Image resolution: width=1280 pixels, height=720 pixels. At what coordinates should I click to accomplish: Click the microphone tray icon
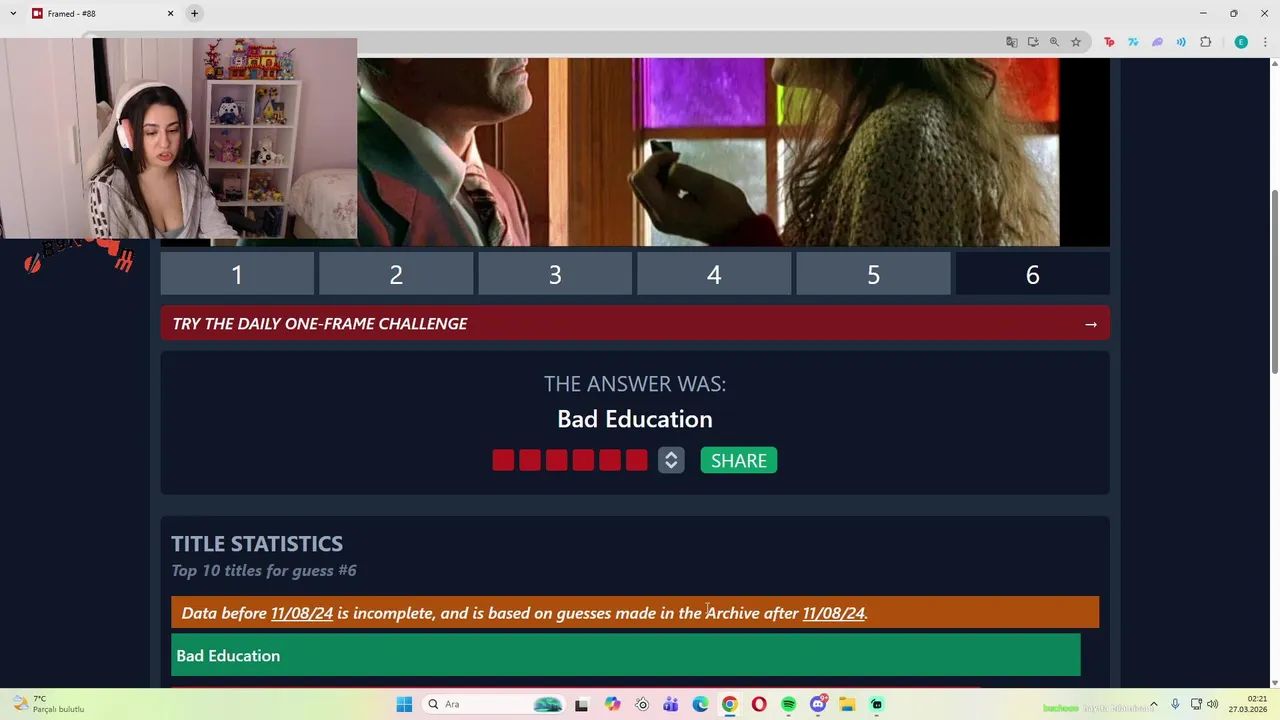1175,704
